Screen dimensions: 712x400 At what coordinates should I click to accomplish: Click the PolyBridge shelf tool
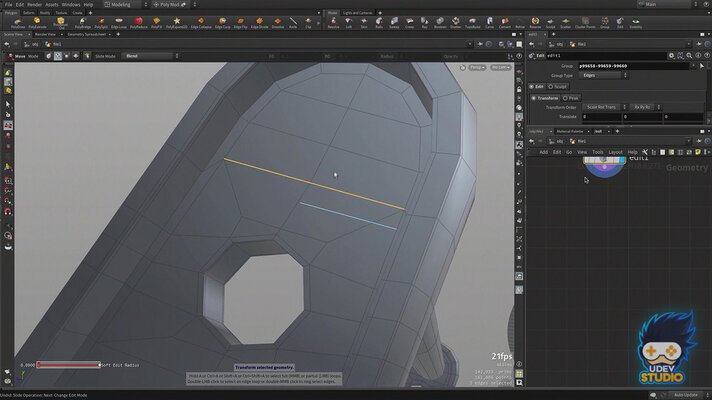point(85,20)
